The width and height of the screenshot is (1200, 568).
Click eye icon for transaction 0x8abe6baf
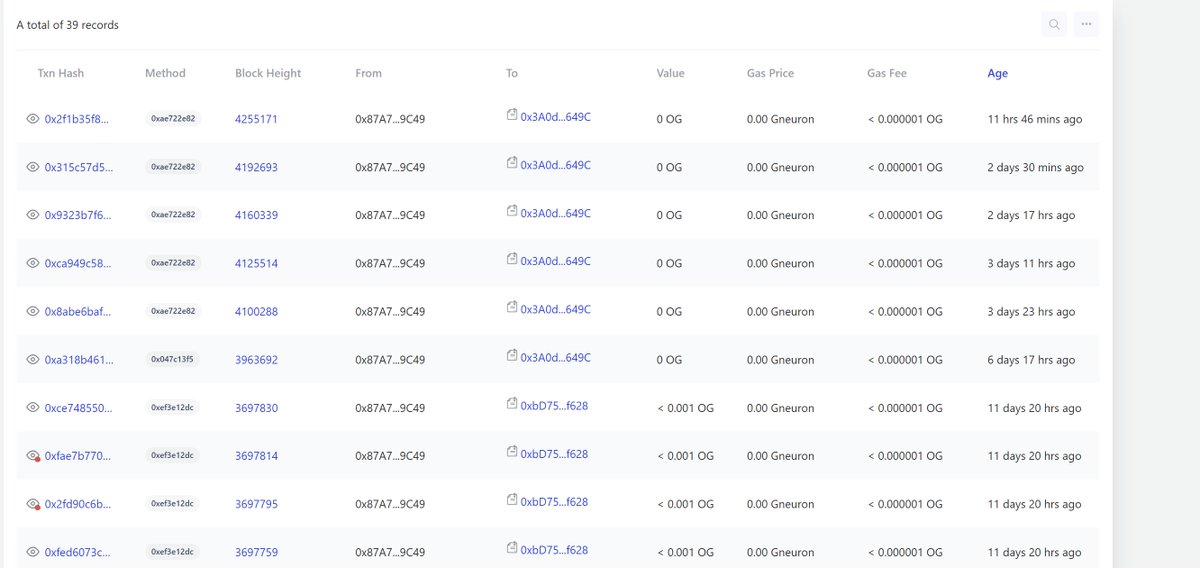click(x=33, y=312)
